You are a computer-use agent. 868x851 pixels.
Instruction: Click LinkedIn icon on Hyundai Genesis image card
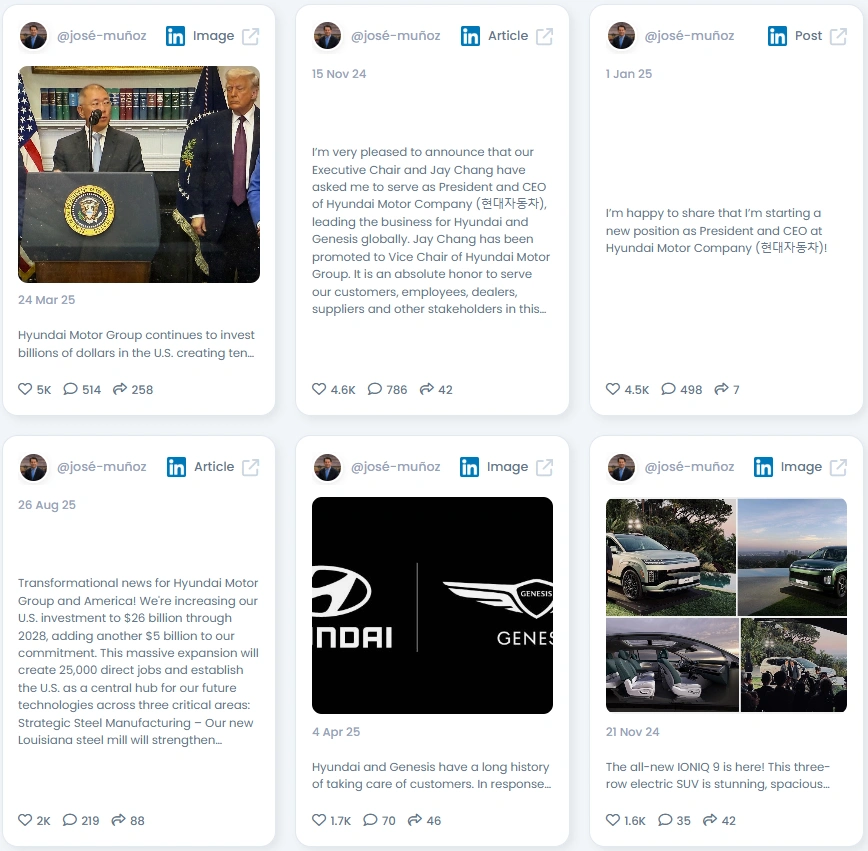(x=469, y=467)
